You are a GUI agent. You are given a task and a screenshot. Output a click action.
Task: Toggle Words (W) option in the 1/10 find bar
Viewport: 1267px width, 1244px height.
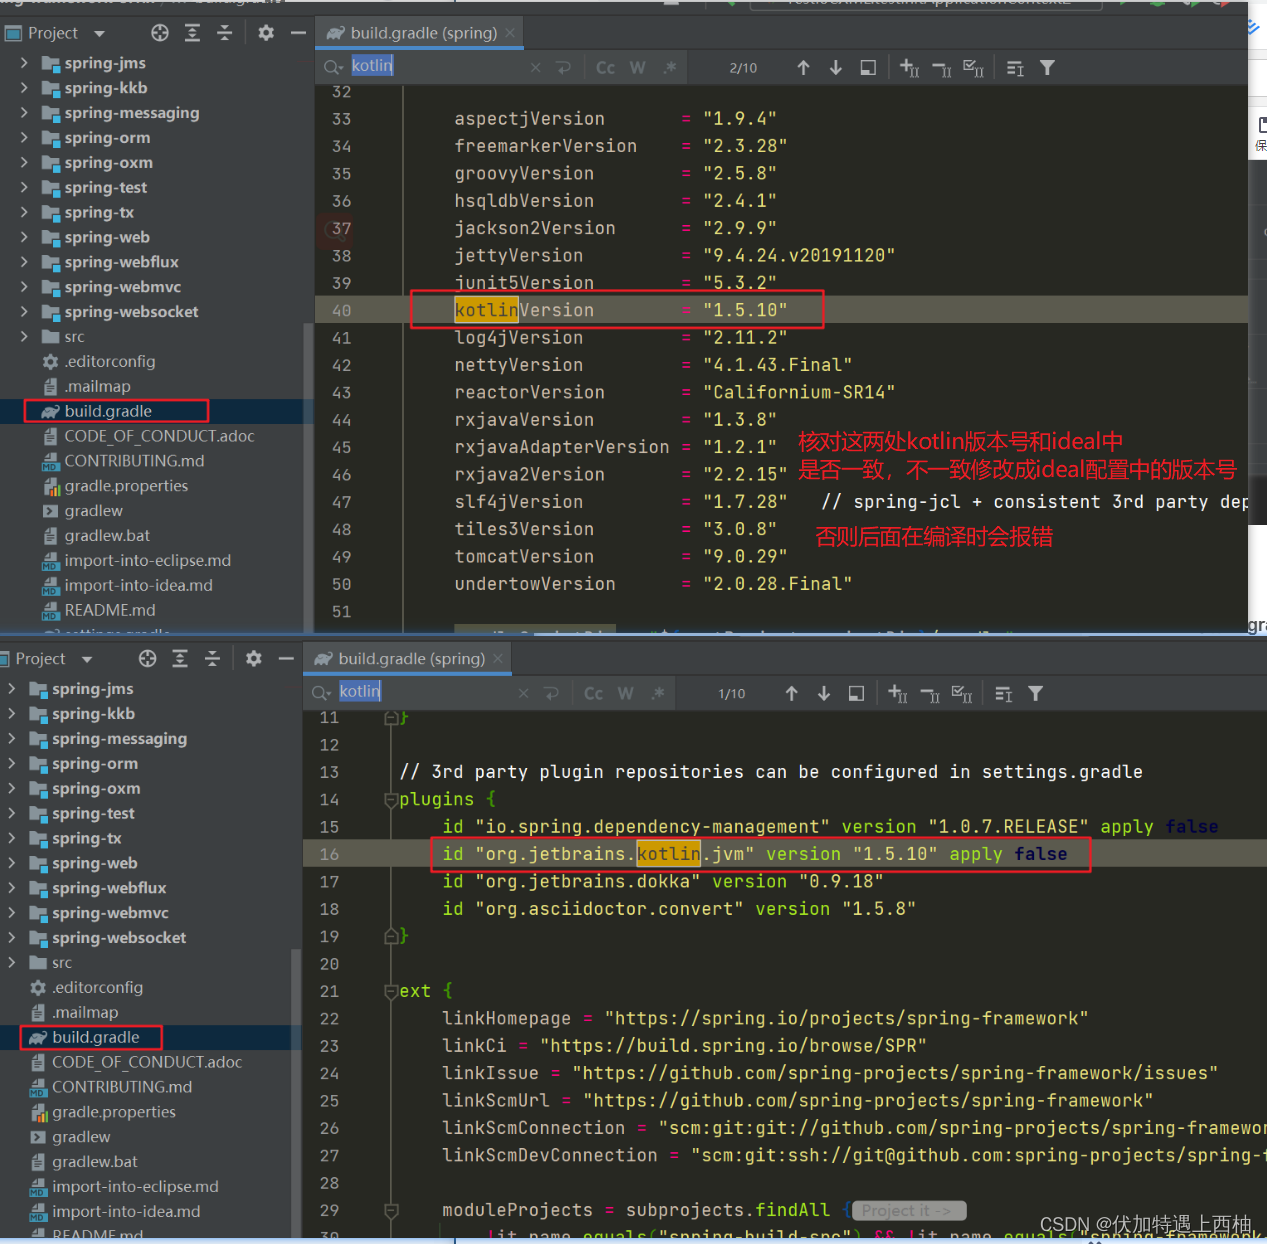click(x=625, y=693)
